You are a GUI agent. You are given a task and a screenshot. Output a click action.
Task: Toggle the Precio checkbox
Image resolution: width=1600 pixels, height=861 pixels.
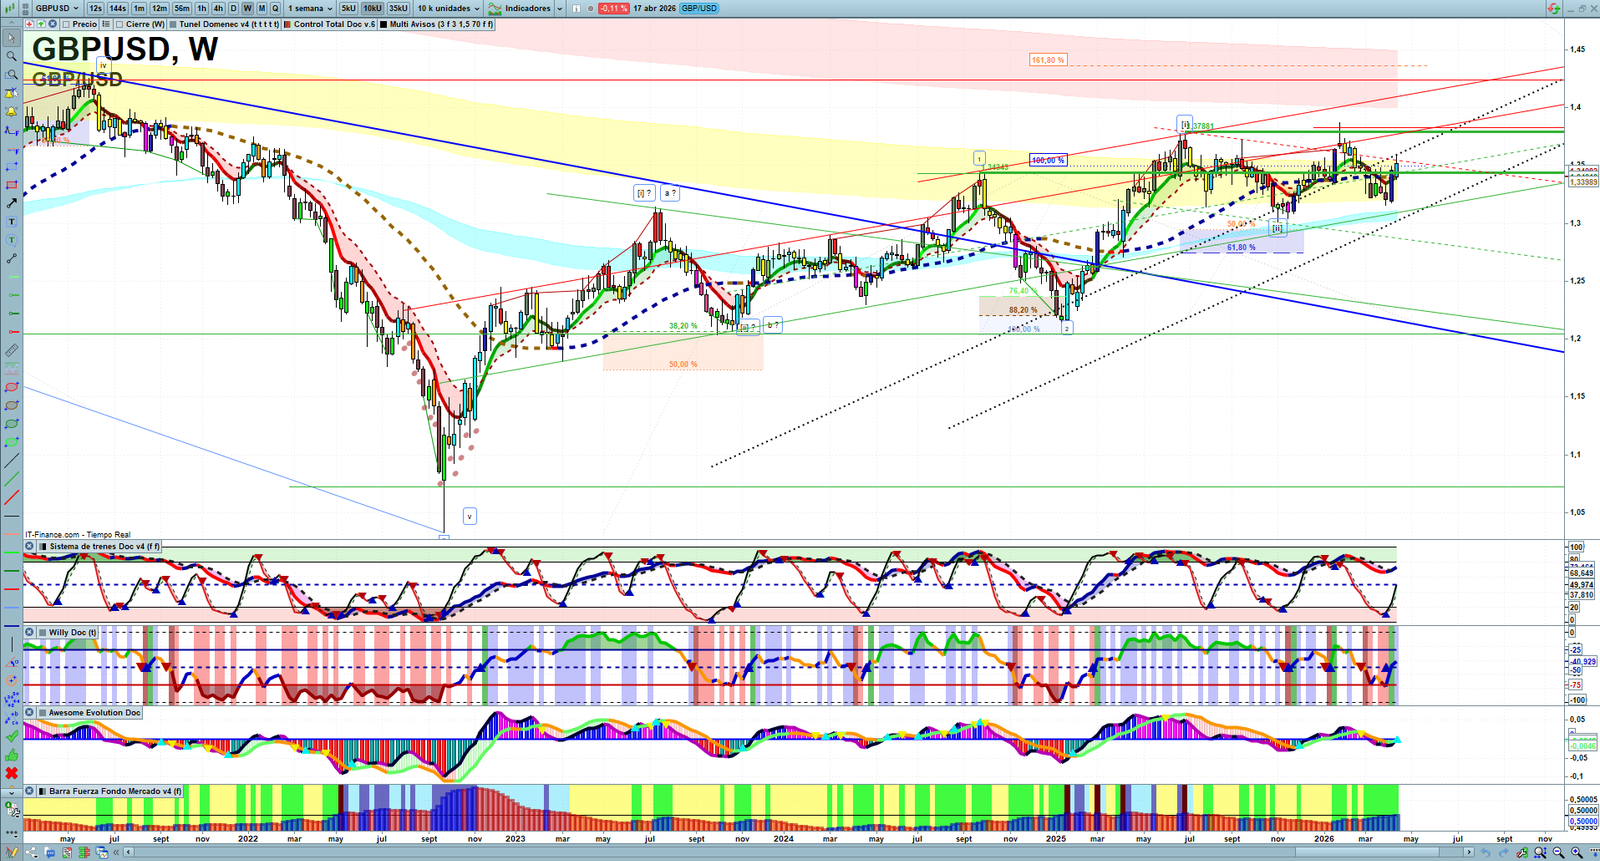[x=66, y=24]
